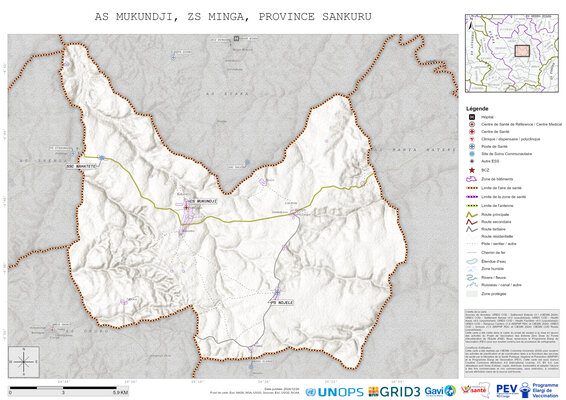Viewport: 566px width, 400px height.
Task: Click the Route résidentielle legend text
Action: point(497,236)
